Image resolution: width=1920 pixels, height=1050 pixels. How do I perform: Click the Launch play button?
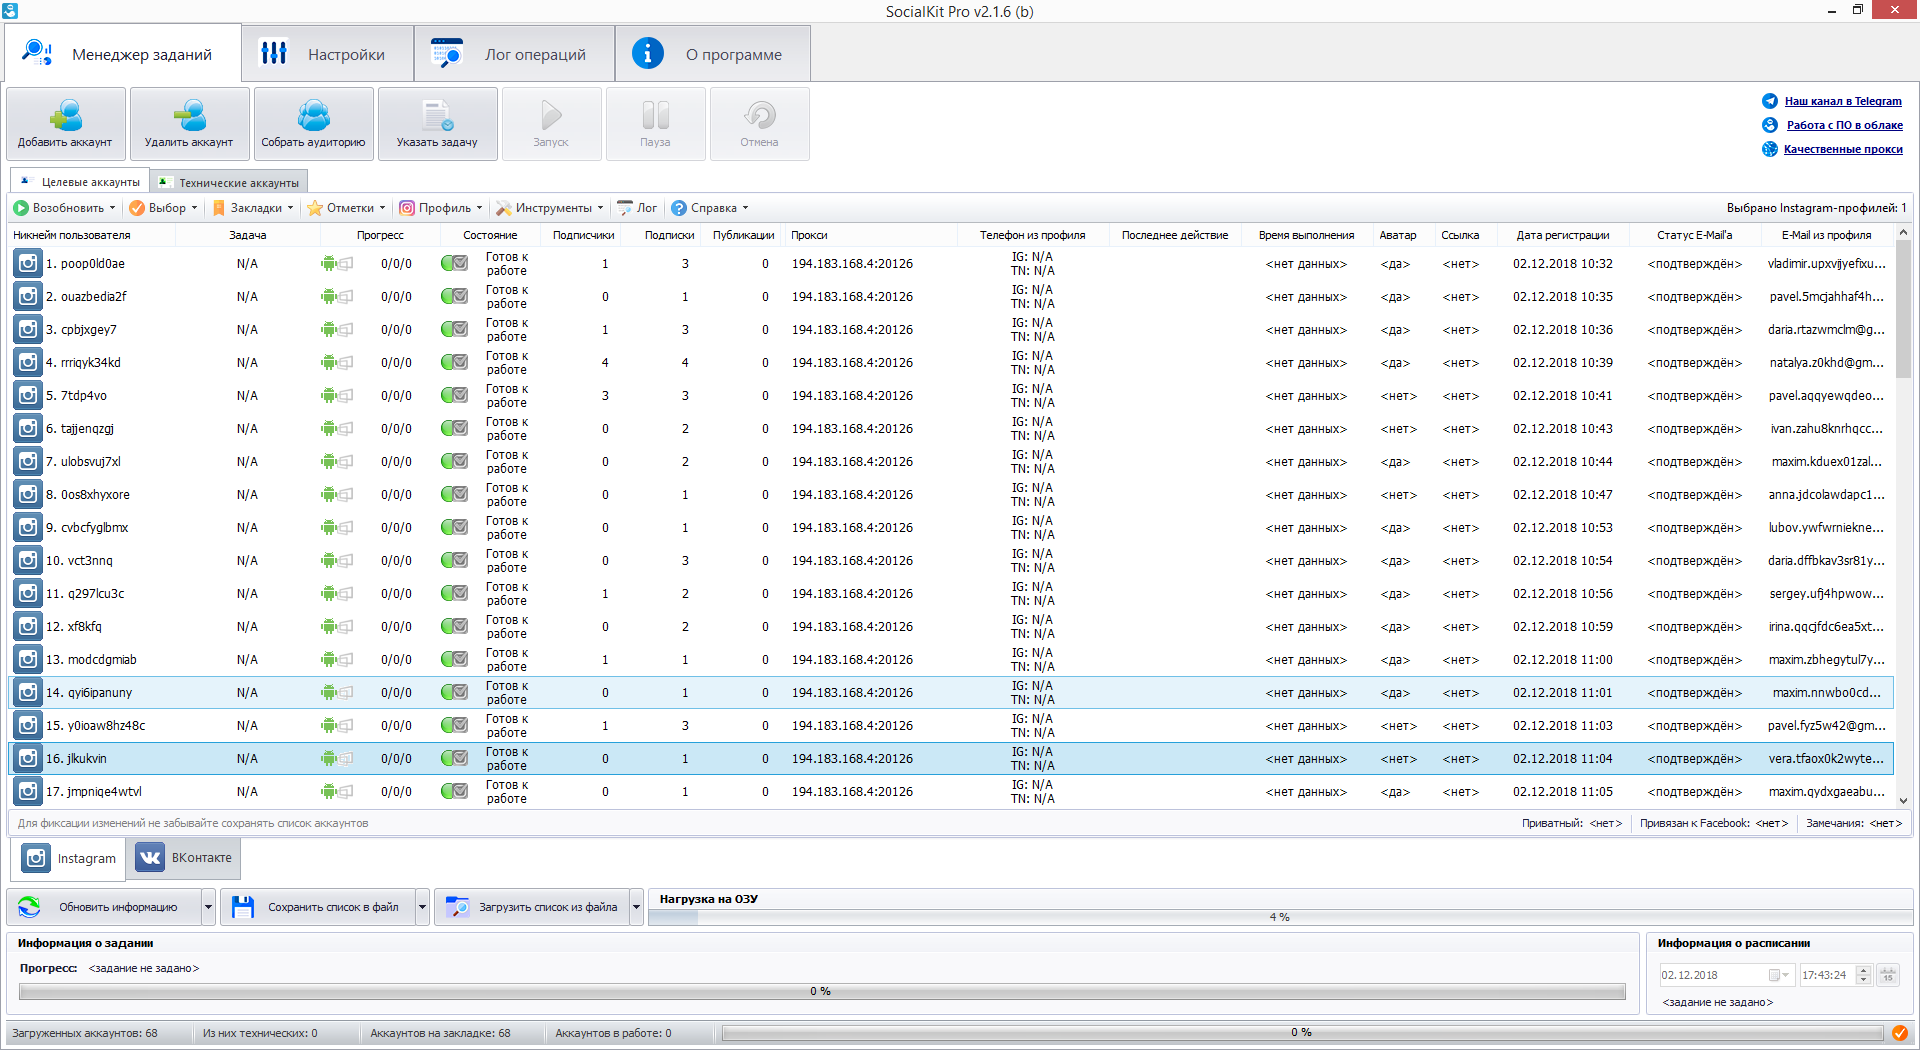click(x=551, y=124)
